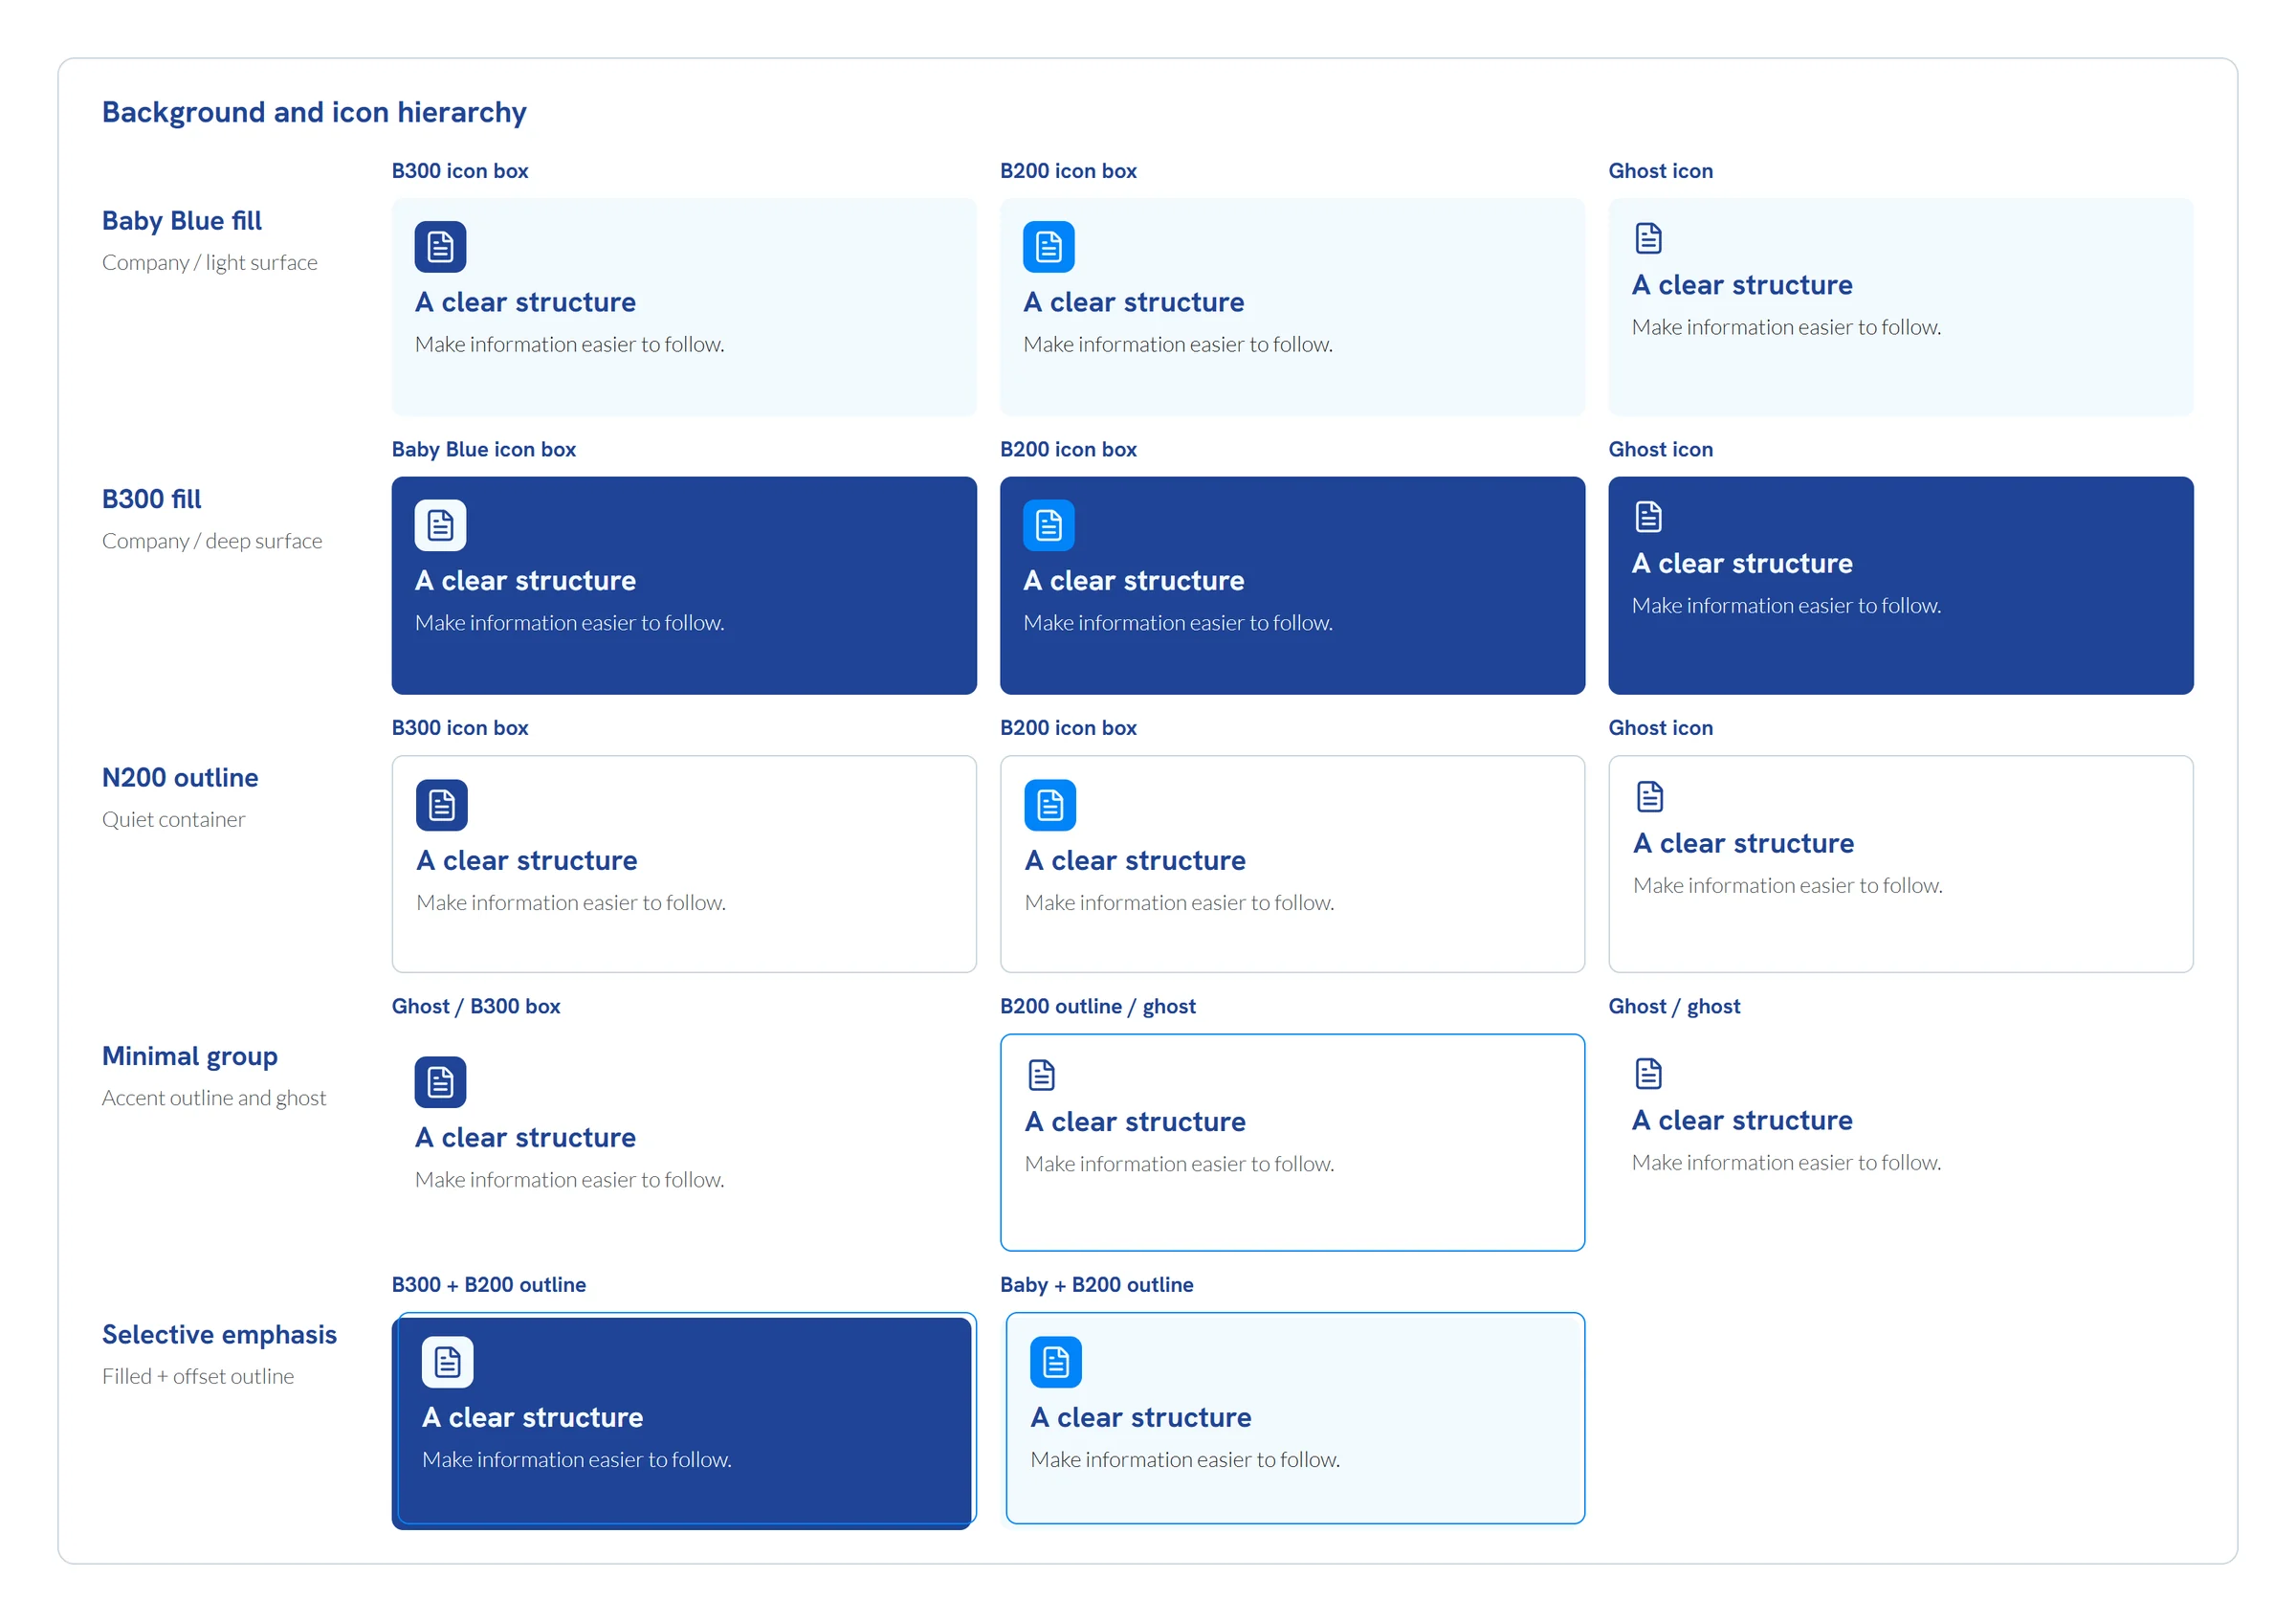This screenshot has height=1622, width=2296.
Task: Click 'Make information easier to follow.' under Ghost / ghost
Action: point(1787,1162)
